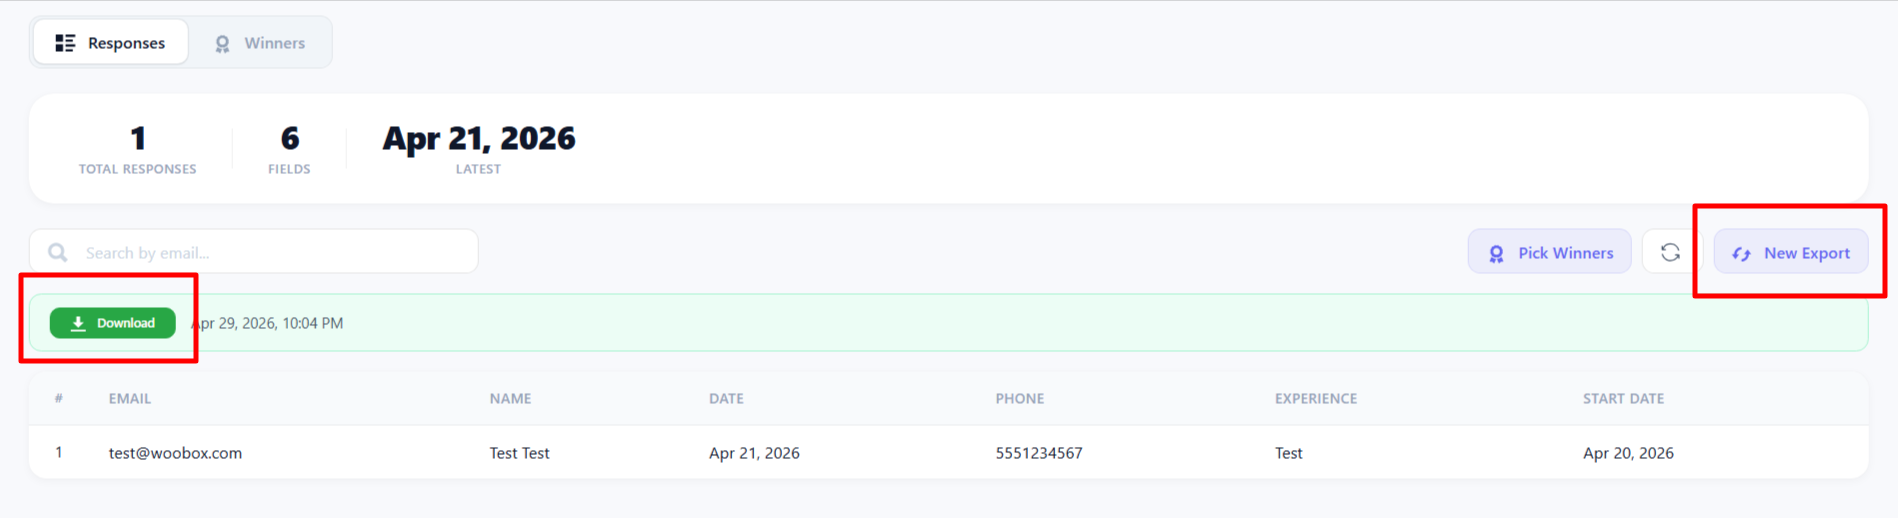Select the Responses tab
This screenshot has height=518, width=1898.
(x=111, y=43)
